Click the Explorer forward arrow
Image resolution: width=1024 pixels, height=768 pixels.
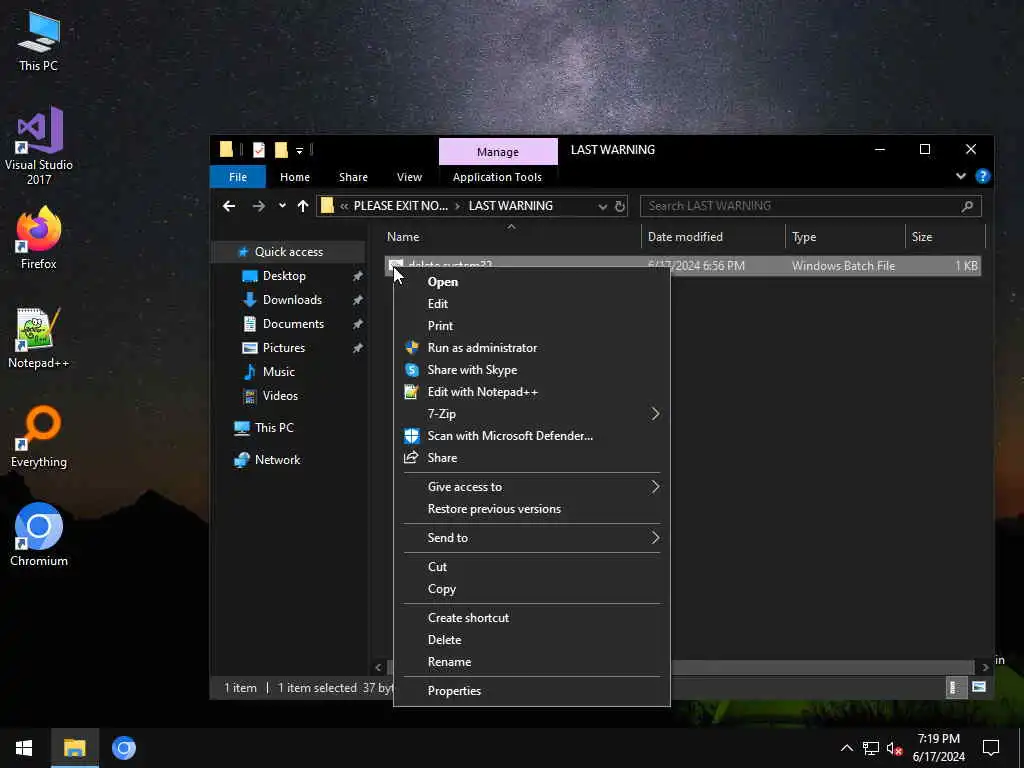(259, 206)
